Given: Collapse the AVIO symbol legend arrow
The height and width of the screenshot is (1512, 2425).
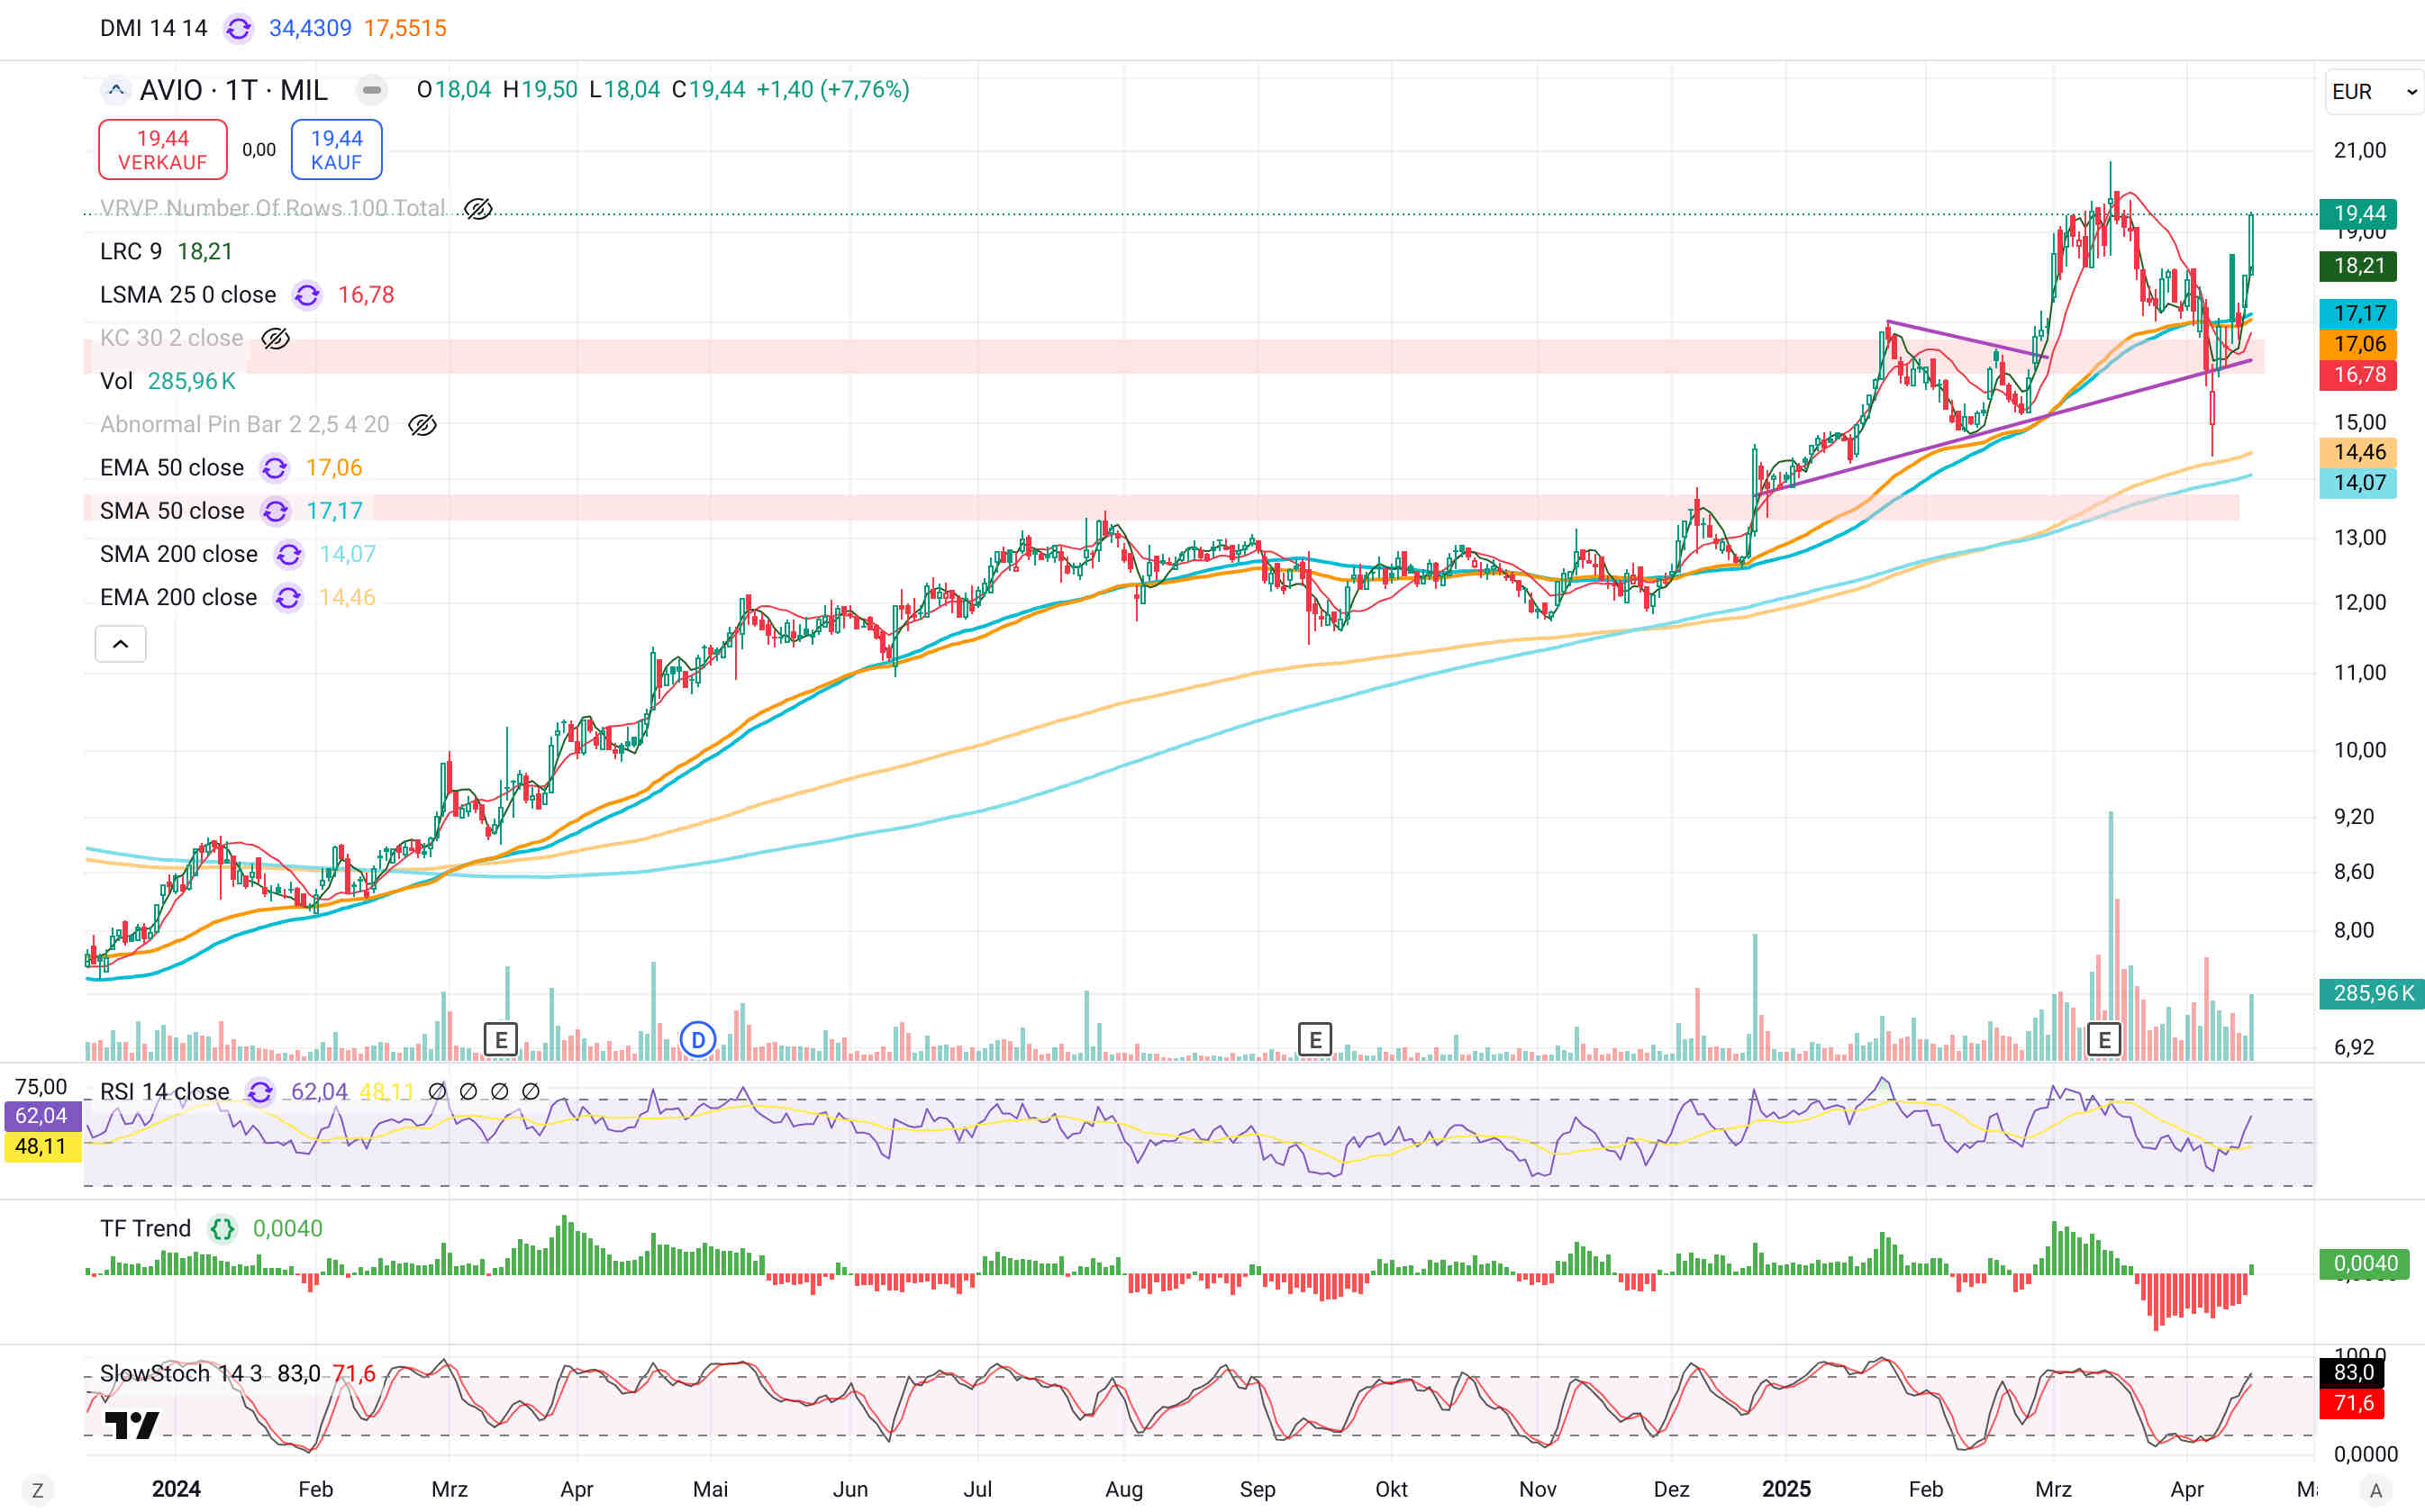Looking at the screenshot, I should pyautogui.click(x=116, y=90).
